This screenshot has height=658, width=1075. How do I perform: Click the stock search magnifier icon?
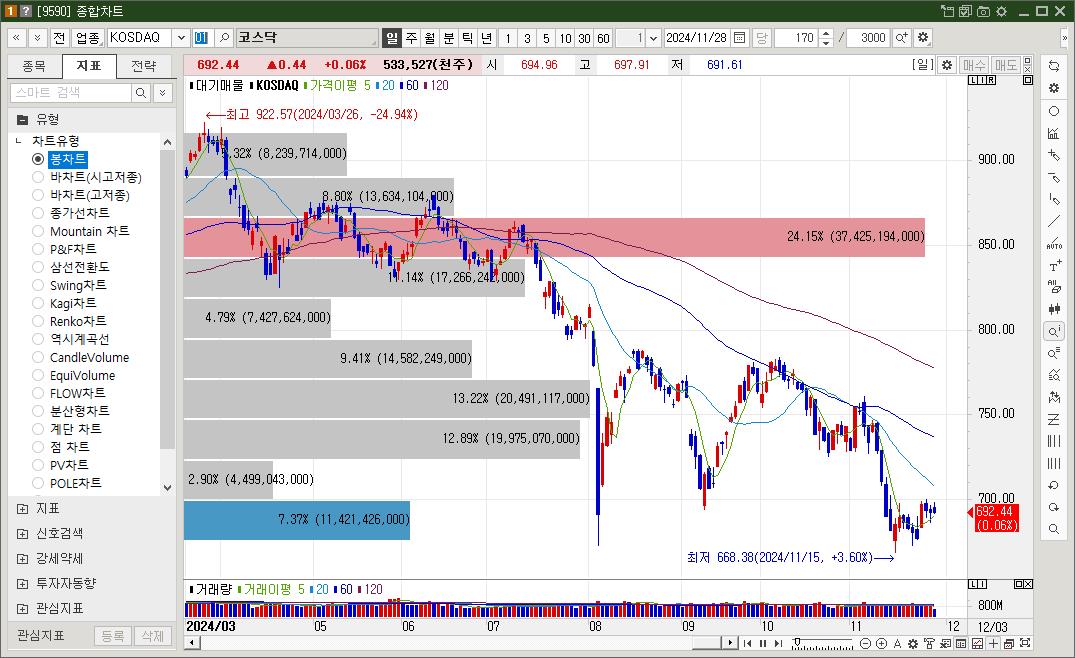[224, 38]
